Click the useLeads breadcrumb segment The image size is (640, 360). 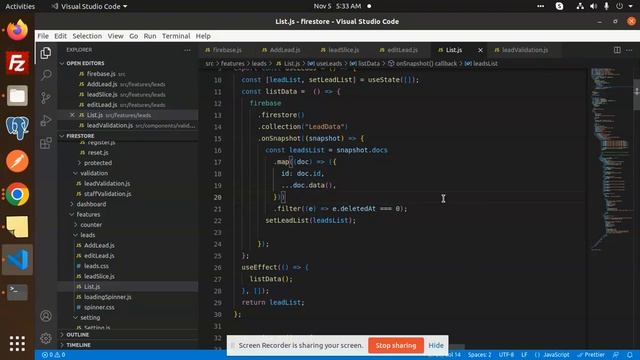point(325,64)
